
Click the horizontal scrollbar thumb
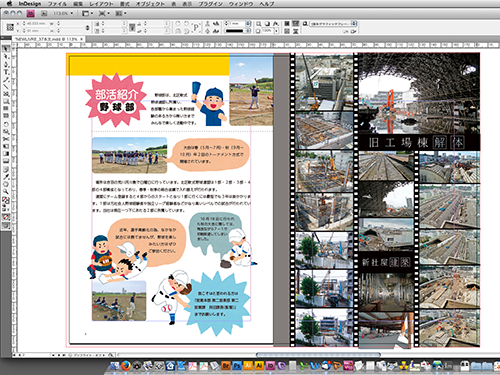318,355
